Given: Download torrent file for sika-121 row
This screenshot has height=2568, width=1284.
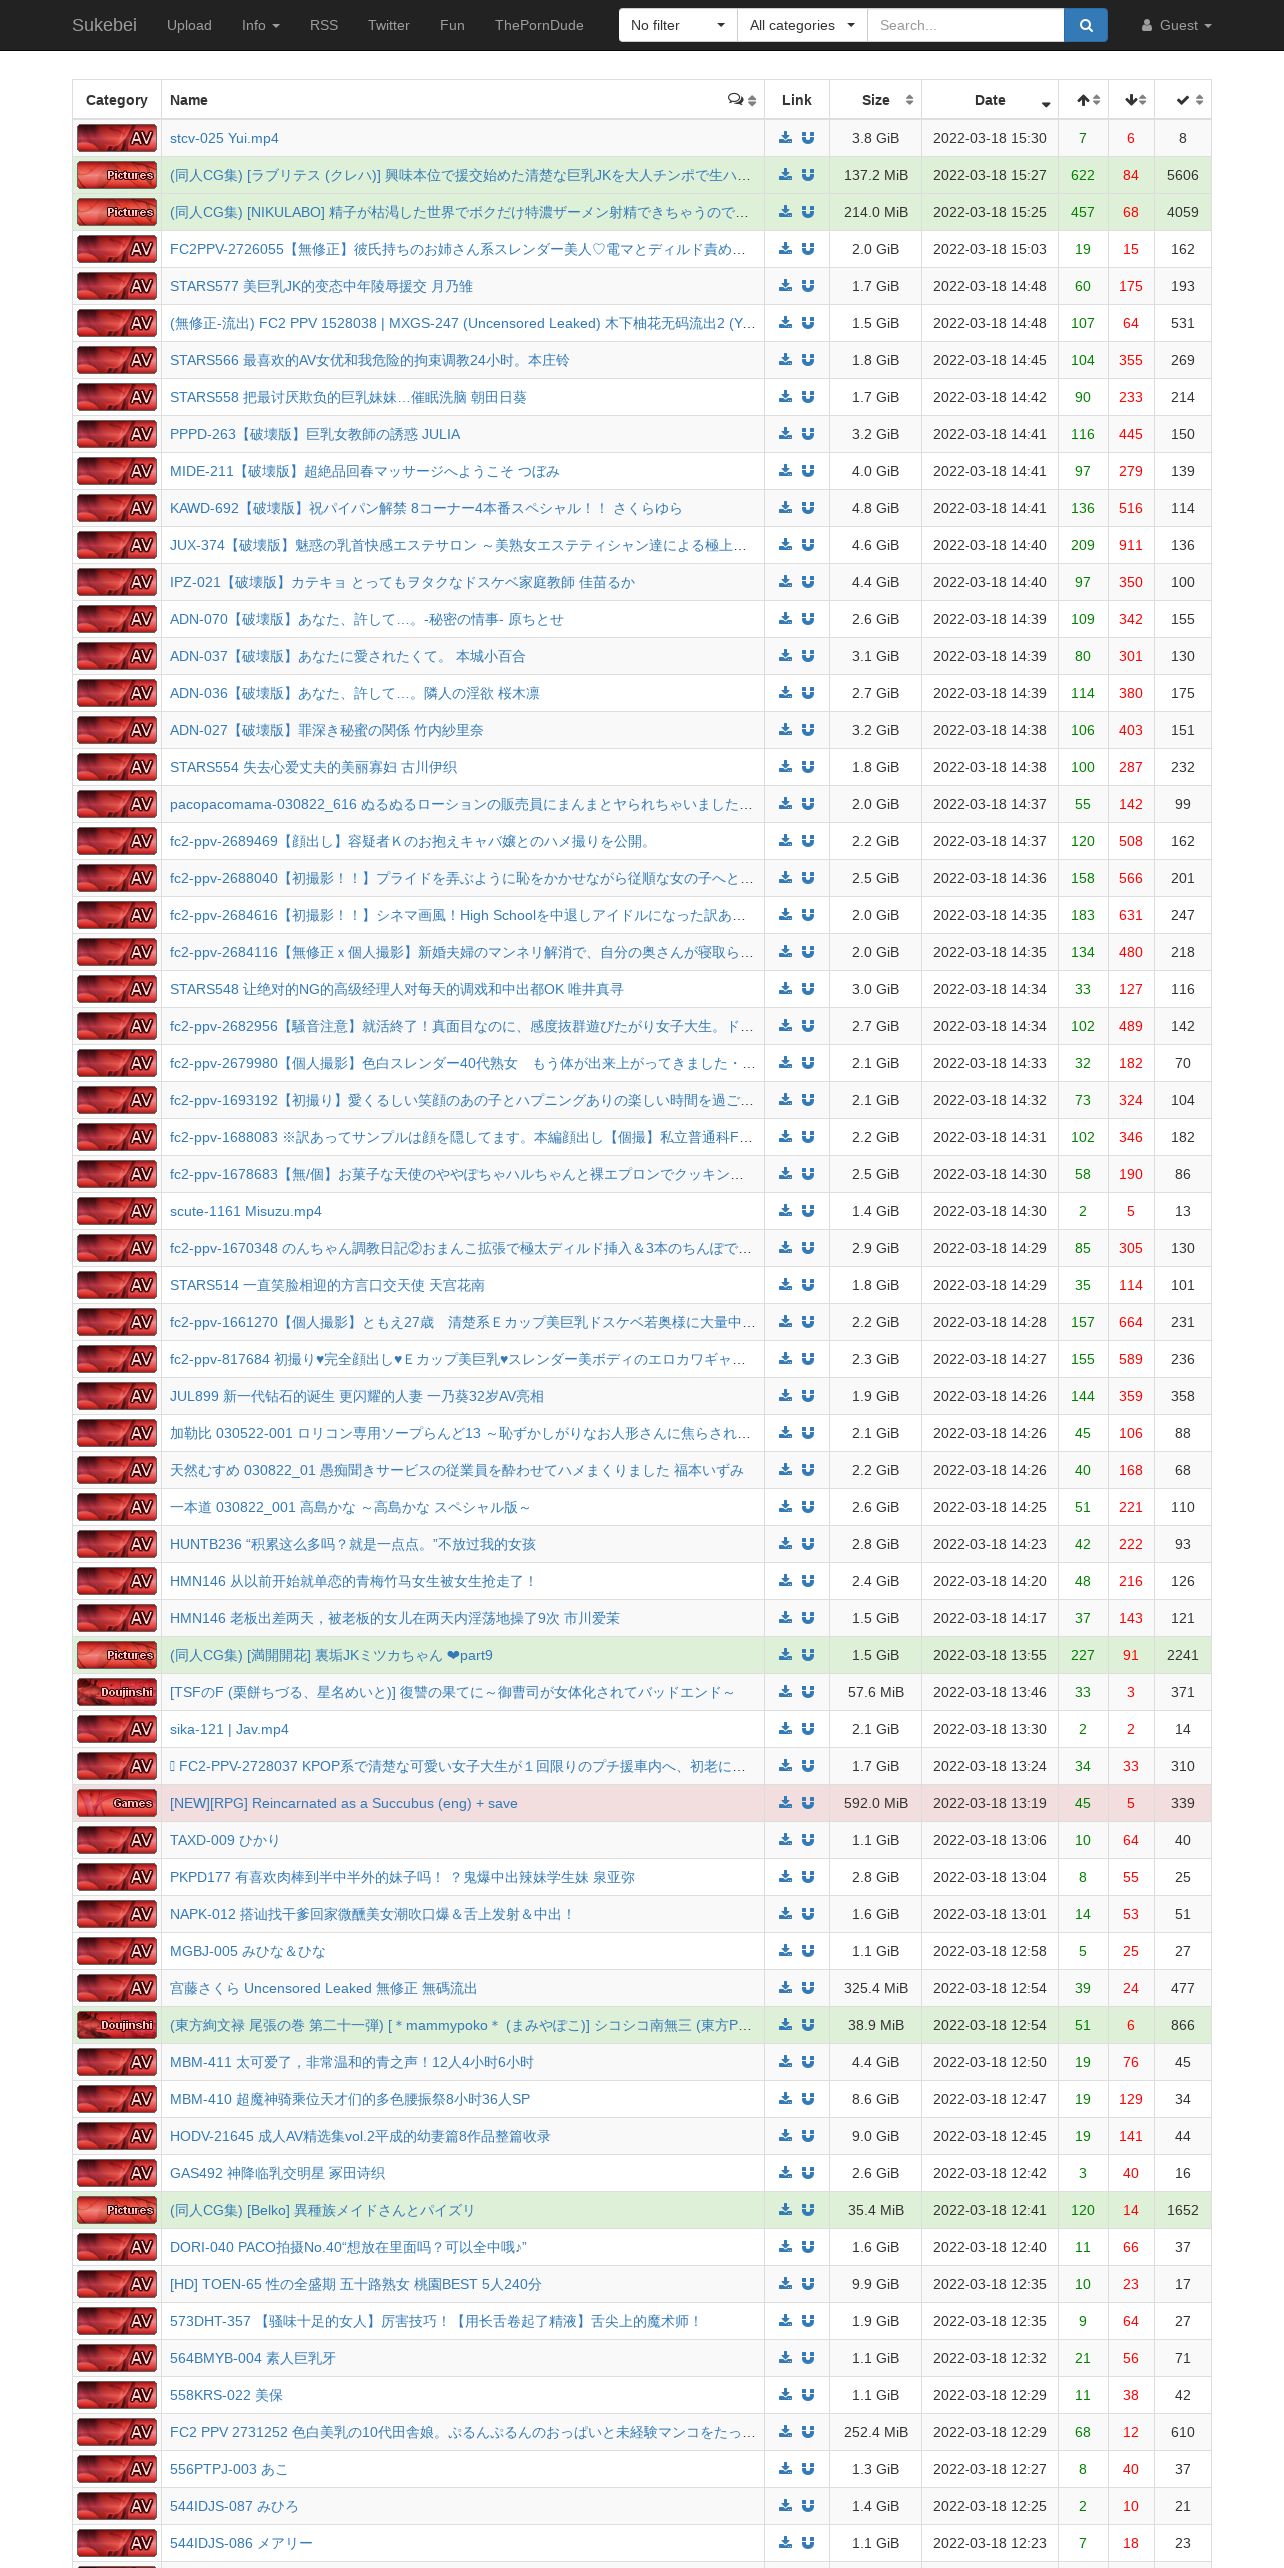Looking at the screenshot, I should tap(786, 1729).
